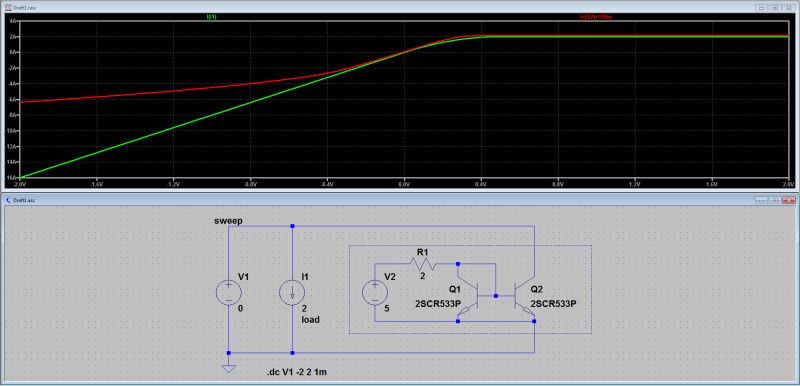800x386 pixels.
Task: Click Q1's 2SCR533P model name
Action: [438, 304]
